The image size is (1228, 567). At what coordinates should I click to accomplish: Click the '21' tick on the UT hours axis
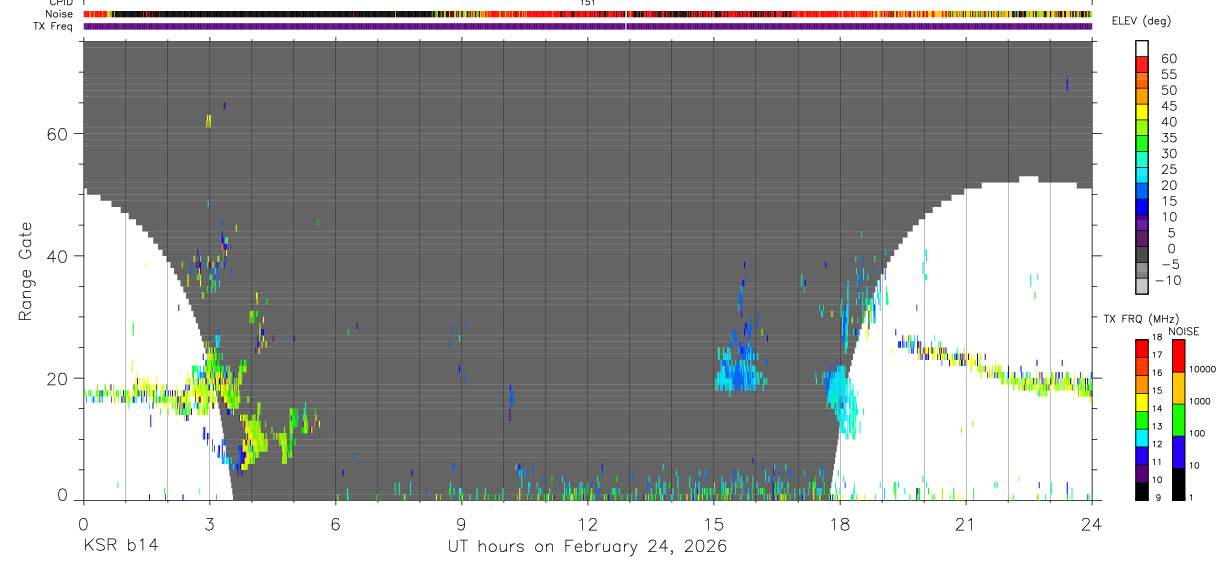(x=965, y=523)
